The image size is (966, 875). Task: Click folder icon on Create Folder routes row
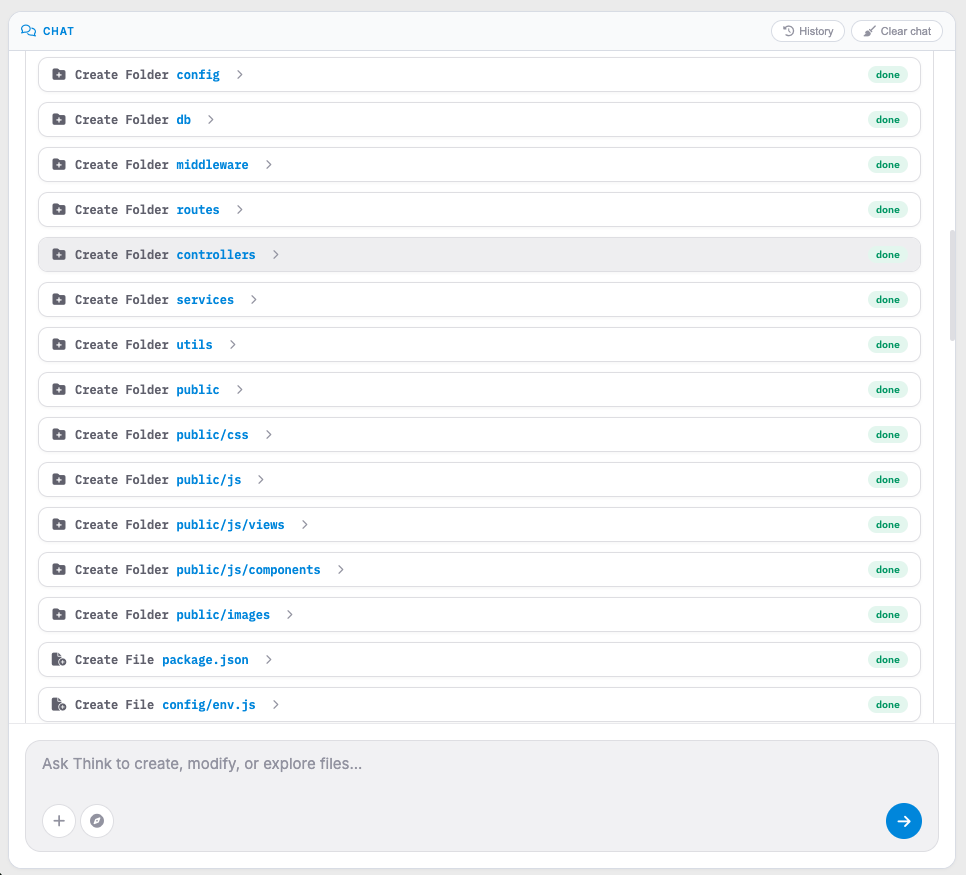59,210
